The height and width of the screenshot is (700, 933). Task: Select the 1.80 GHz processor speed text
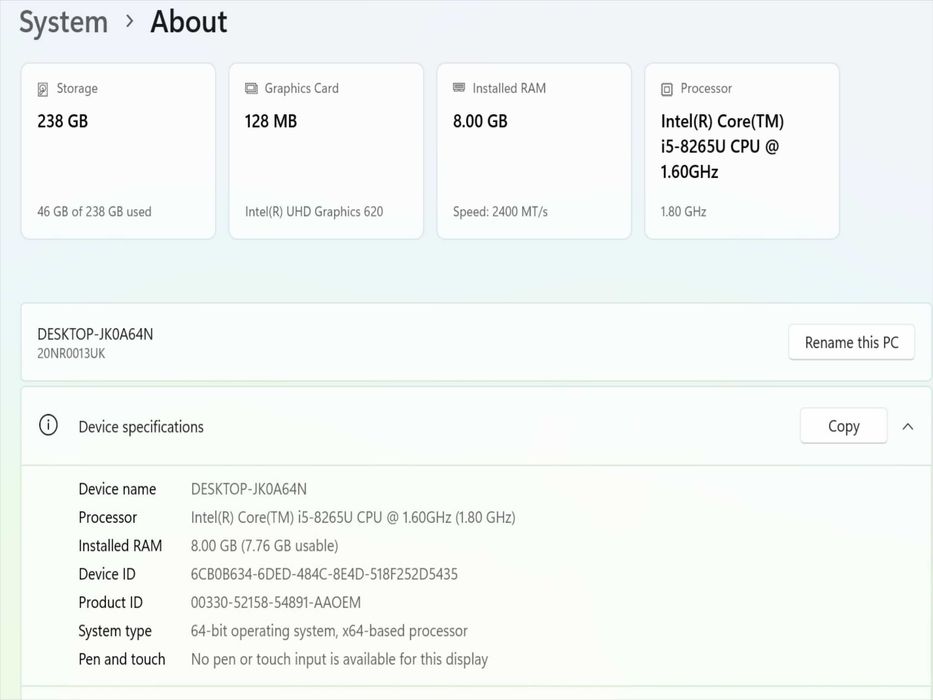[683, 212]
